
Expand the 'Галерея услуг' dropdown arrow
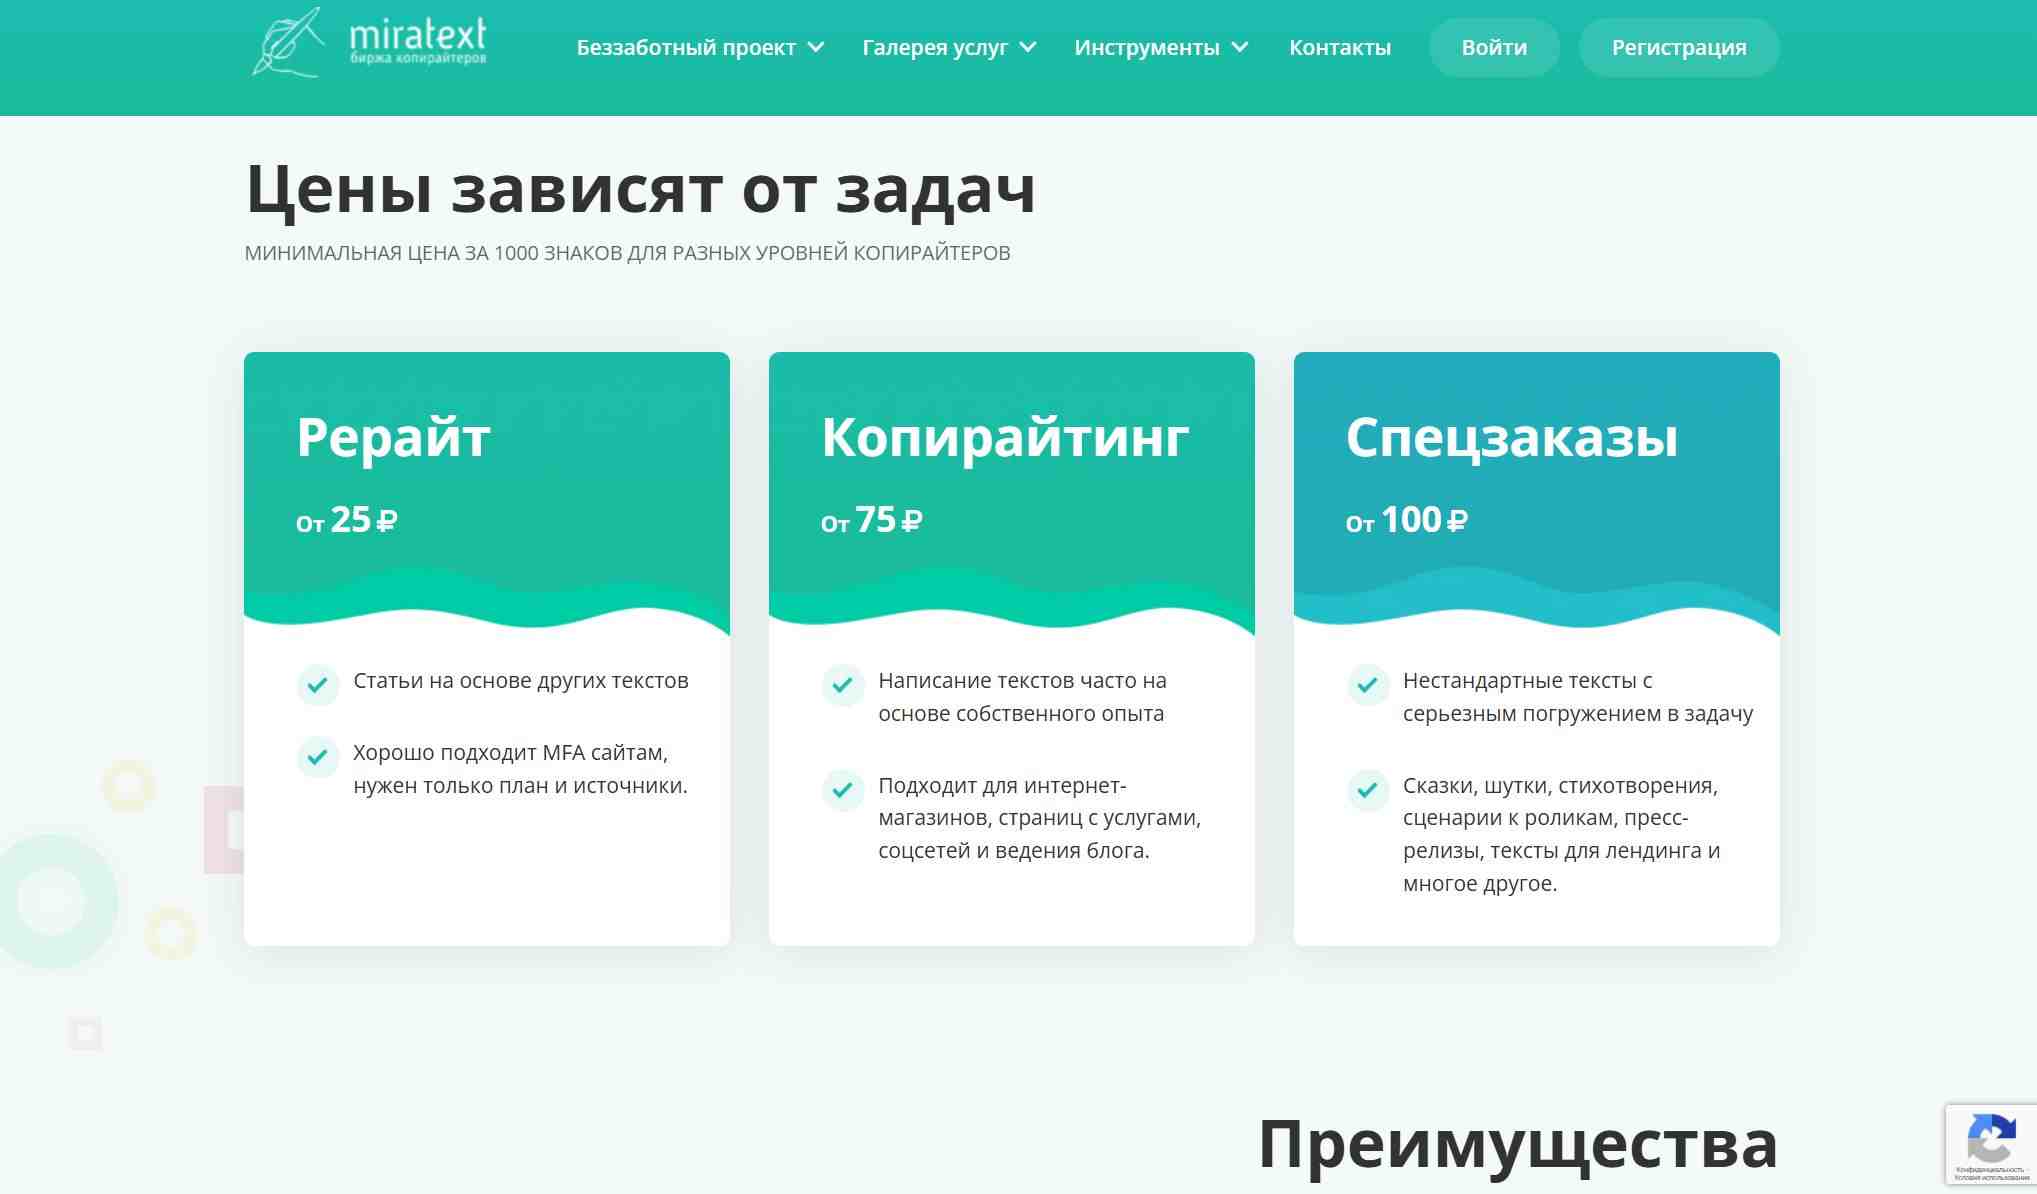(x=1028, y=47)
